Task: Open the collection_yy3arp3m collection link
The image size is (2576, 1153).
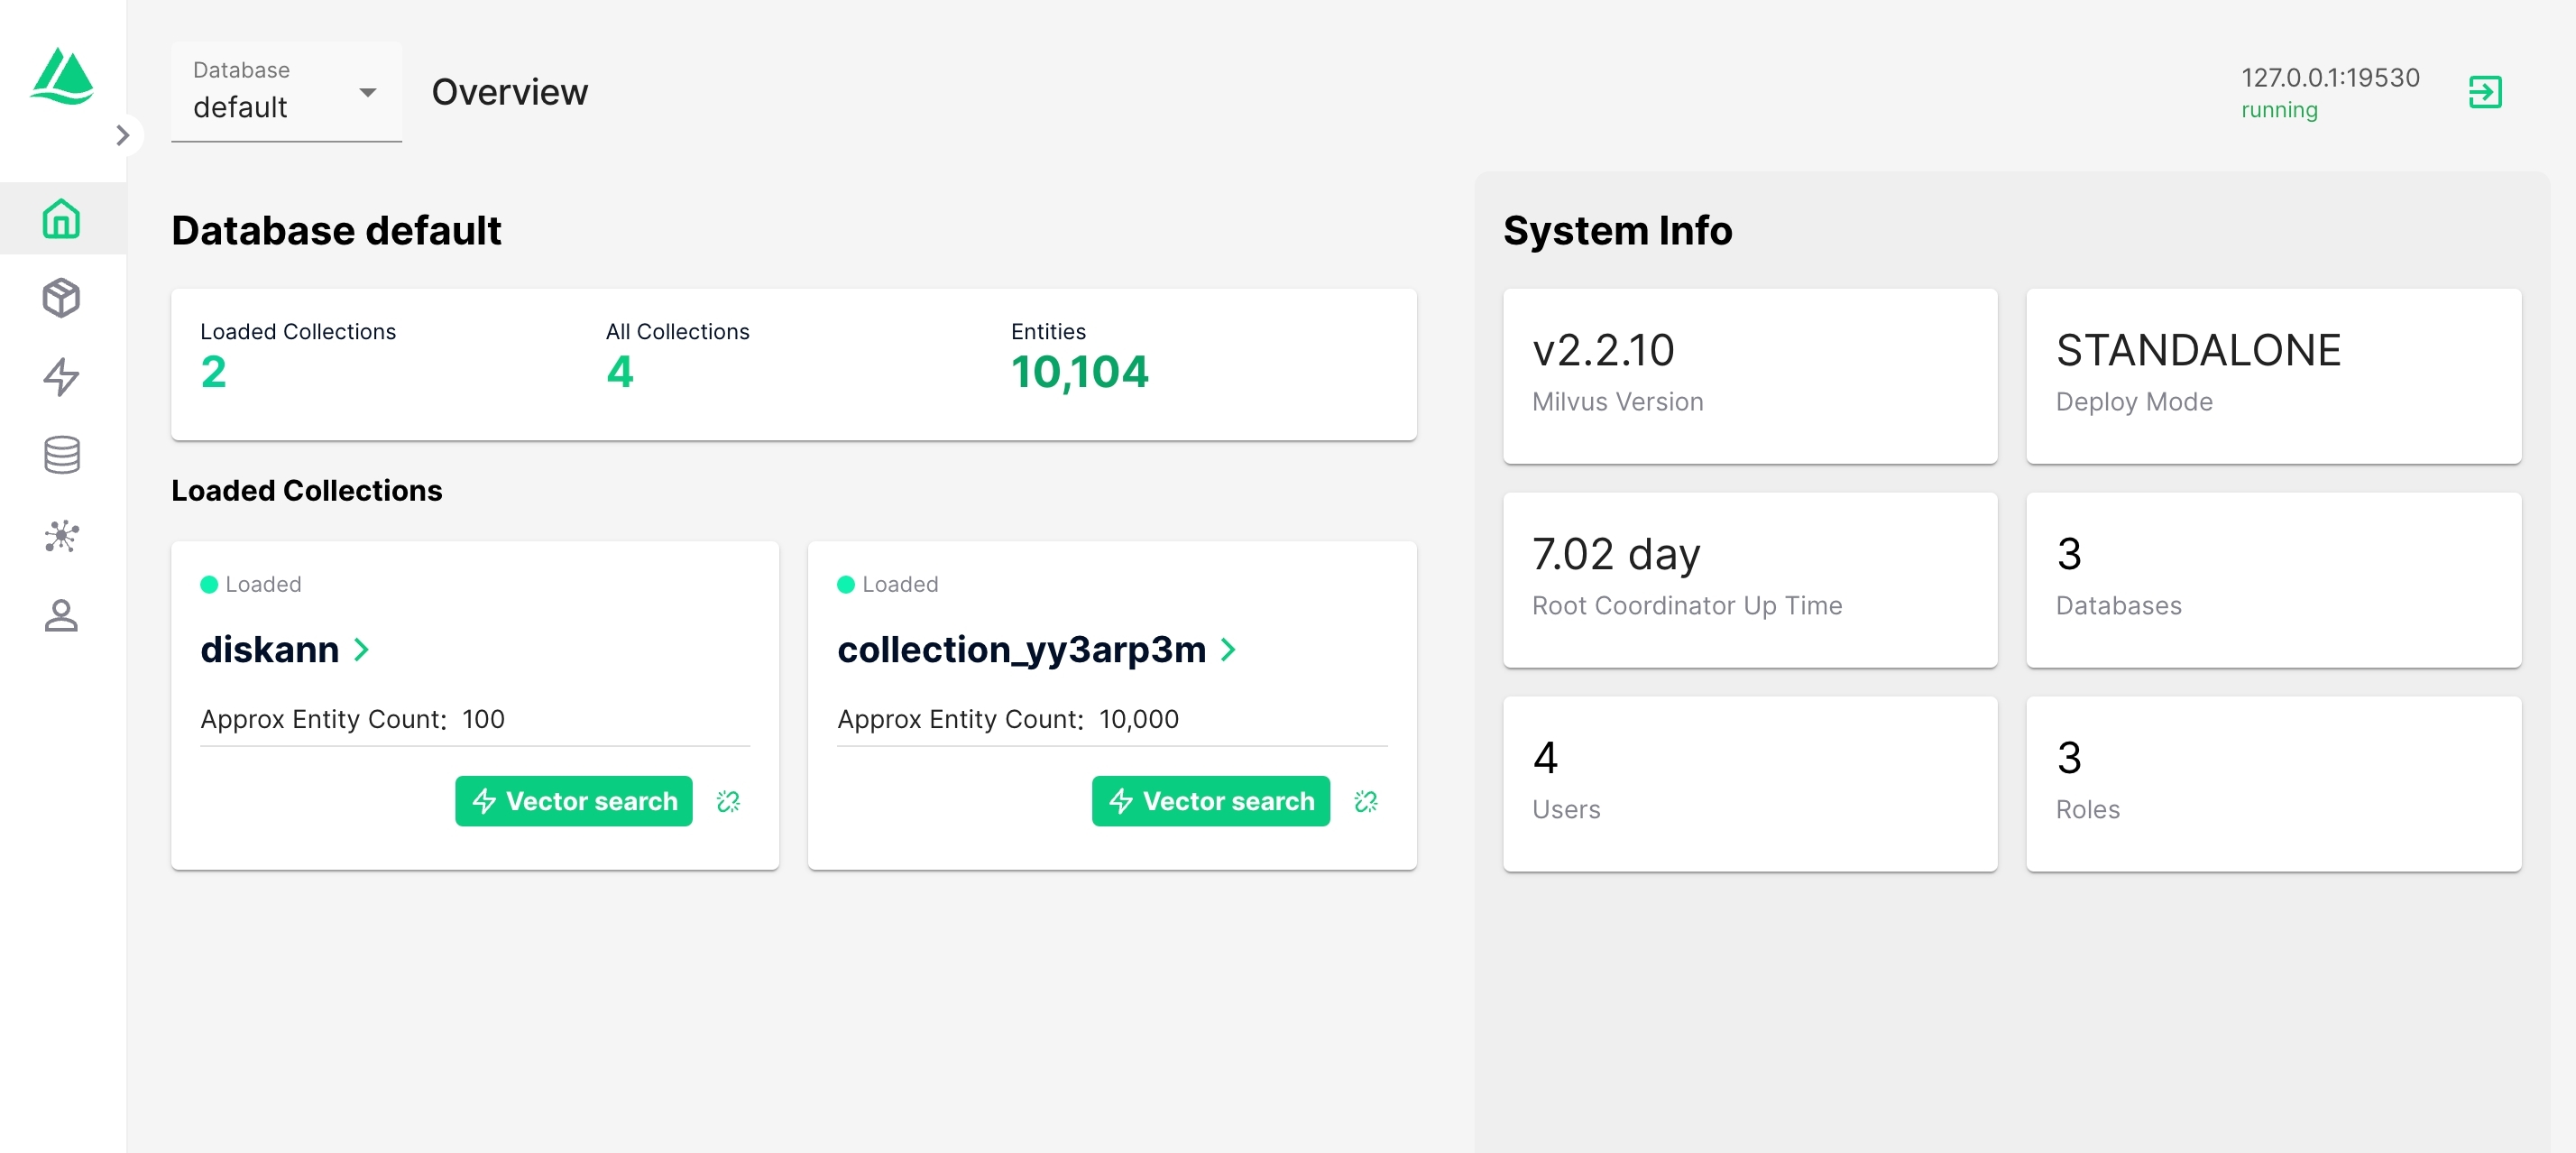Action: 1021,650
